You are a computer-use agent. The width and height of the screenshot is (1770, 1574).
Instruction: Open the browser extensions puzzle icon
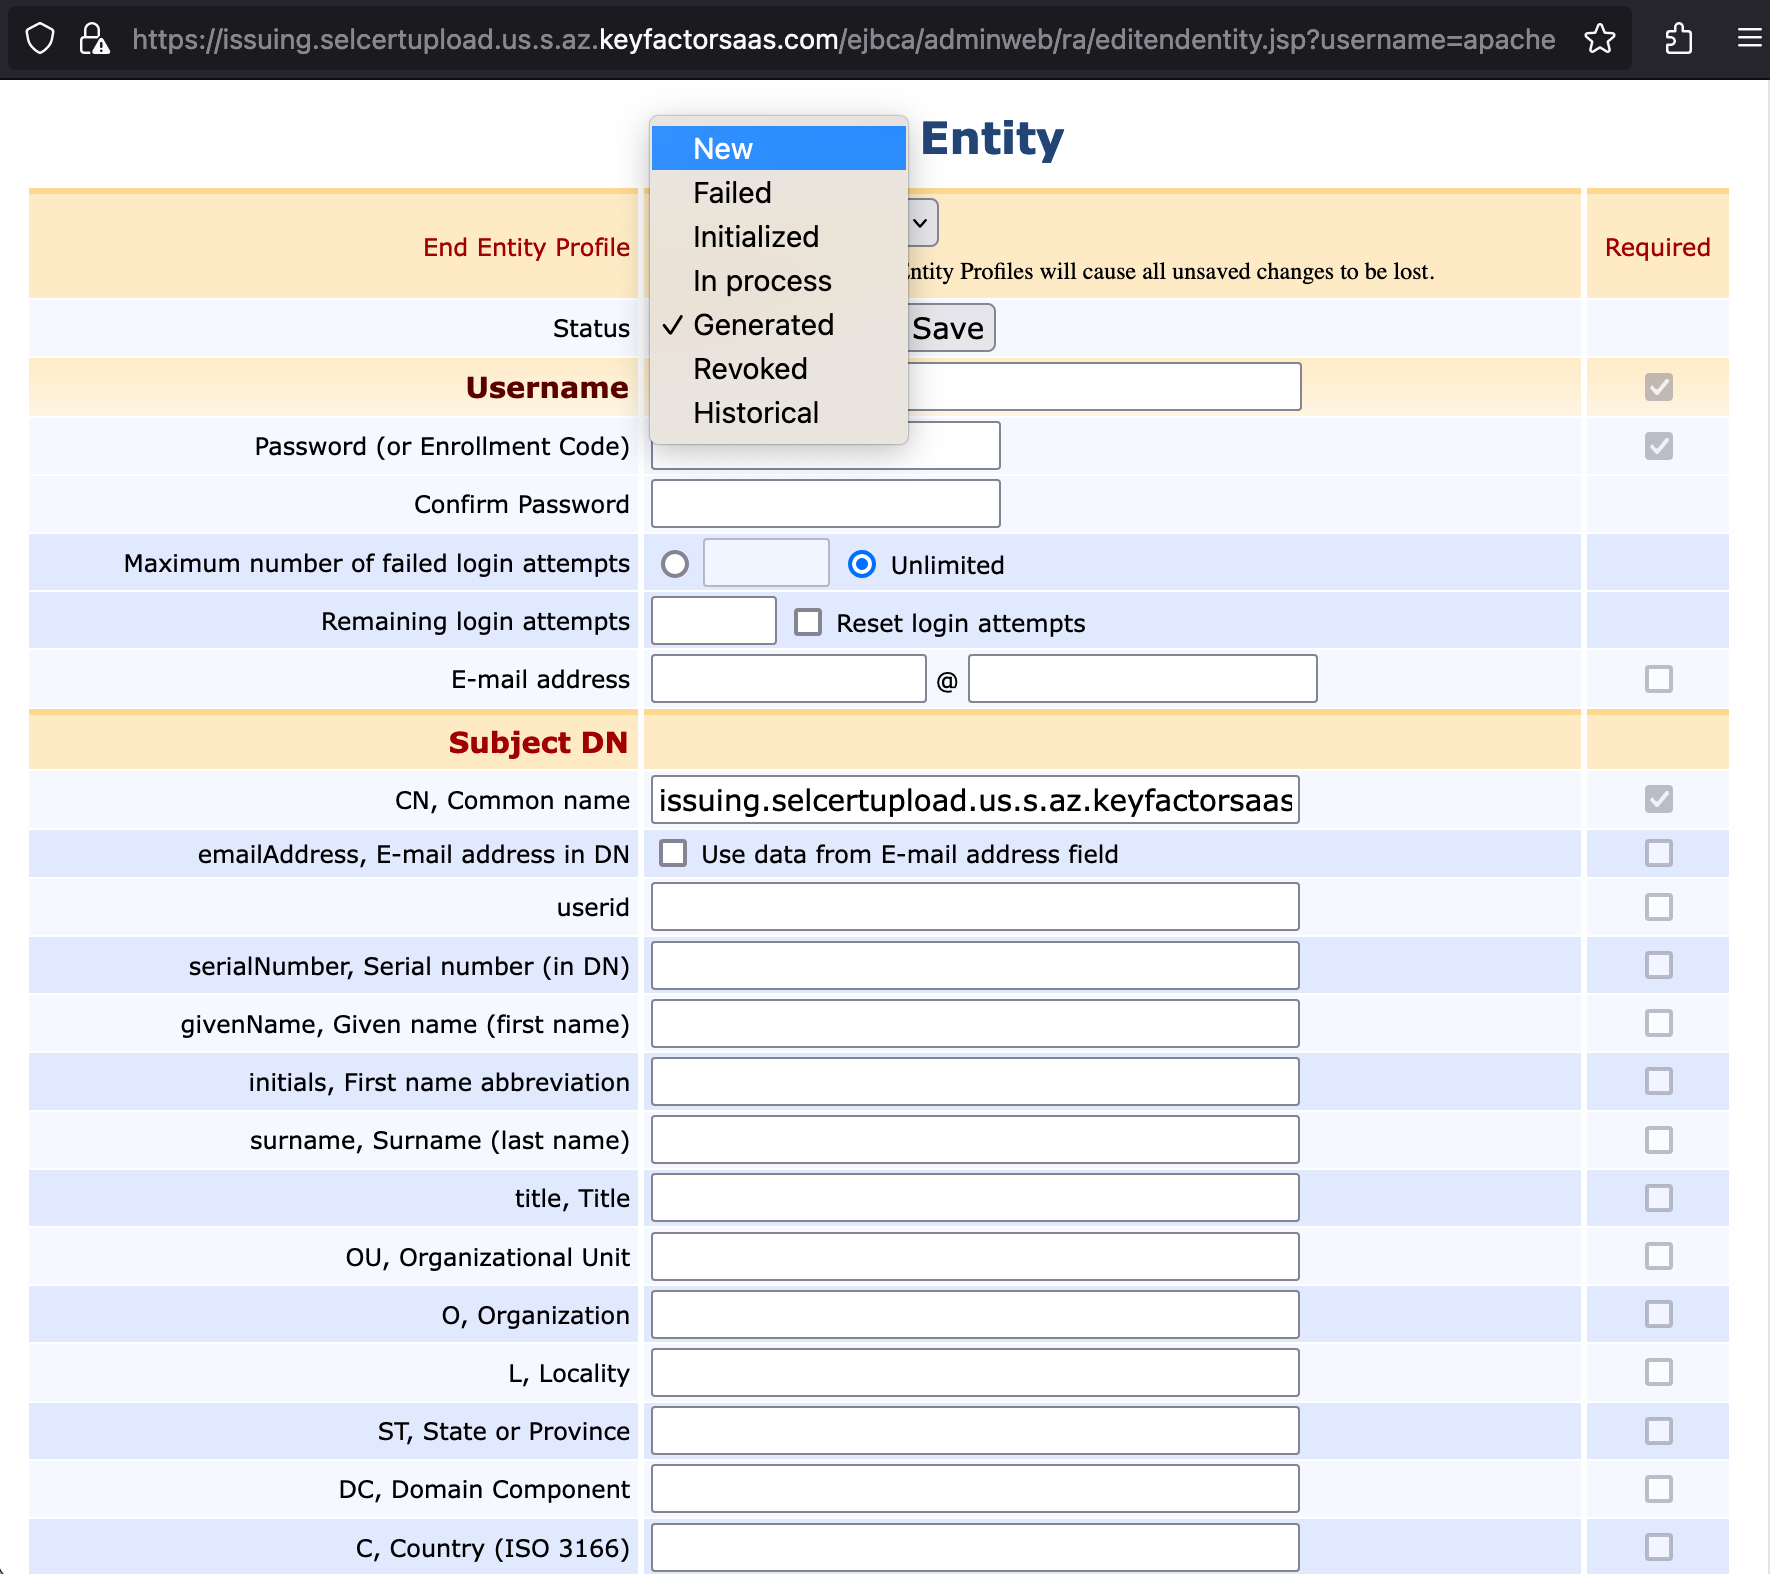pyautogui.click(x=1678, y=39)
